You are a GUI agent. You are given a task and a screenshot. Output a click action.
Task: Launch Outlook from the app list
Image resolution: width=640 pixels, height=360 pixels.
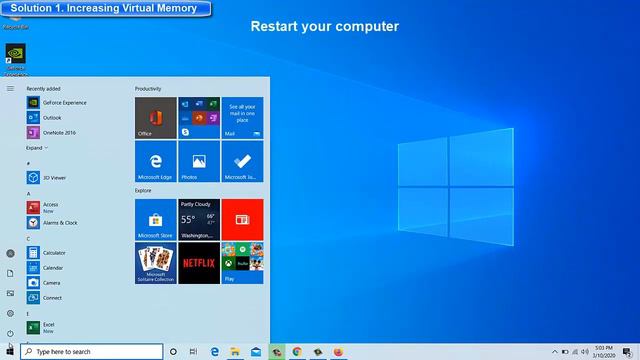pyautogui.click(x=44, y=118)
